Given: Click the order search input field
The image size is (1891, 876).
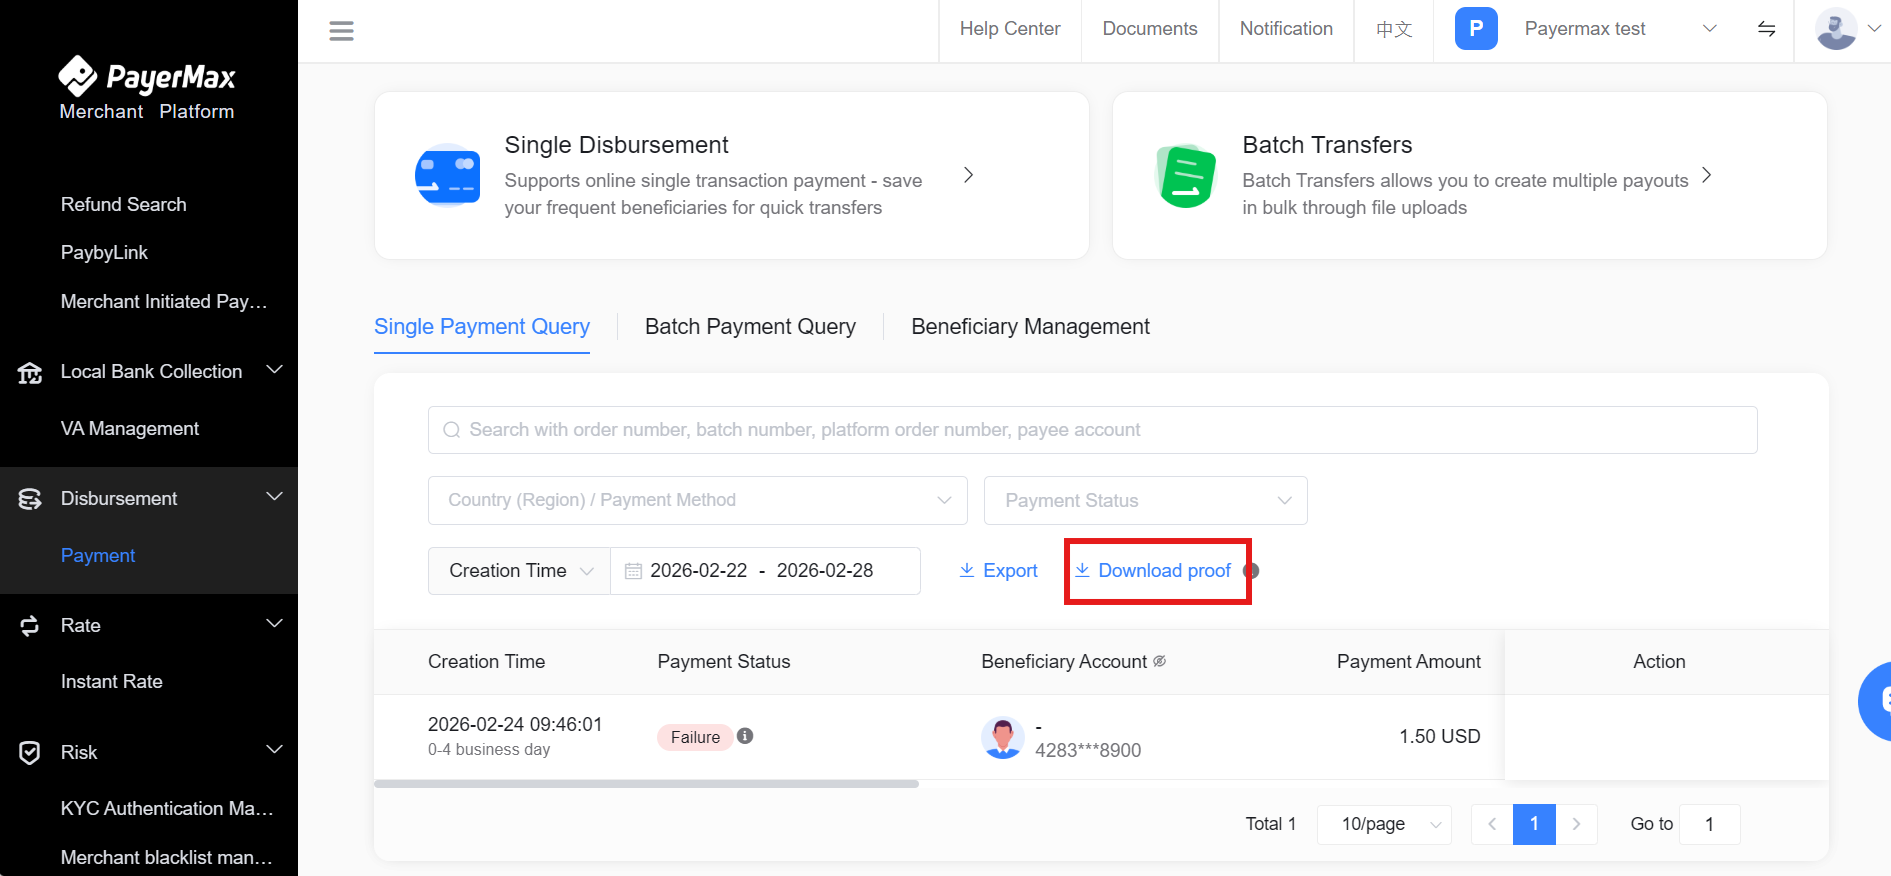Looking at the screenshot, I should tap(1092, 430).
